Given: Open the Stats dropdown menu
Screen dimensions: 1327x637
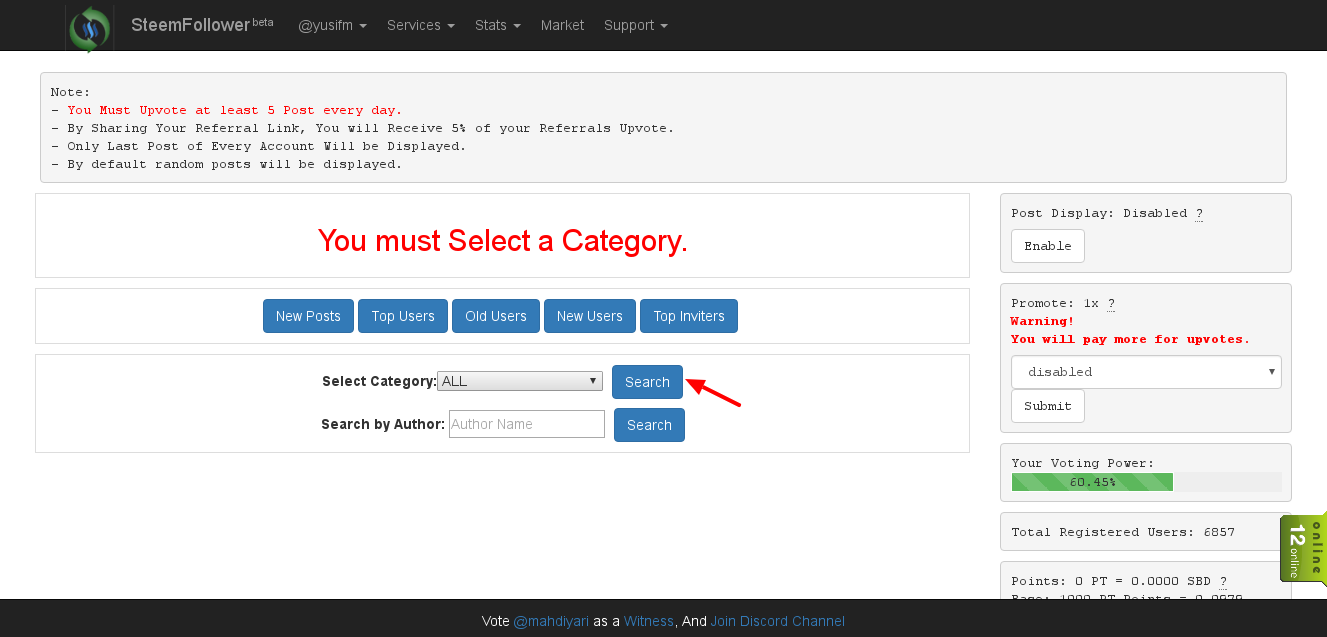Looking at the screenshot, I should click(x=497, y=25).
